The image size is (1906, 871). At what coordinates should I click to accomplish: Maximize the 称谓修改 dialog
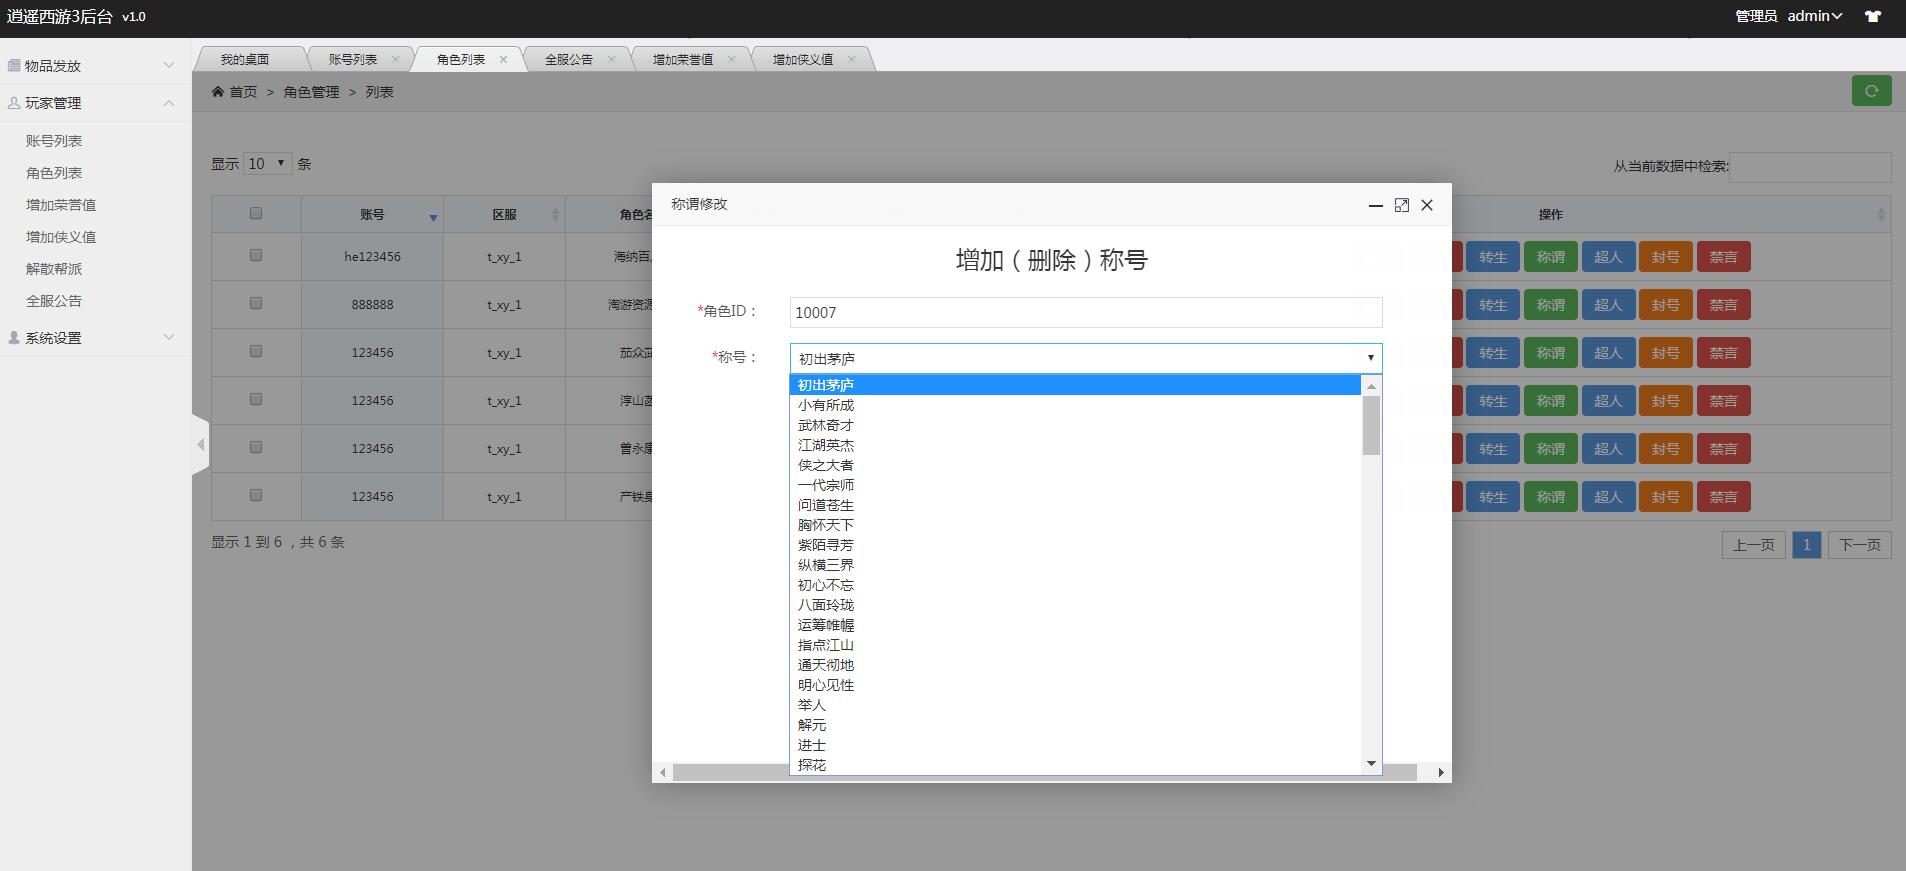1401,205
